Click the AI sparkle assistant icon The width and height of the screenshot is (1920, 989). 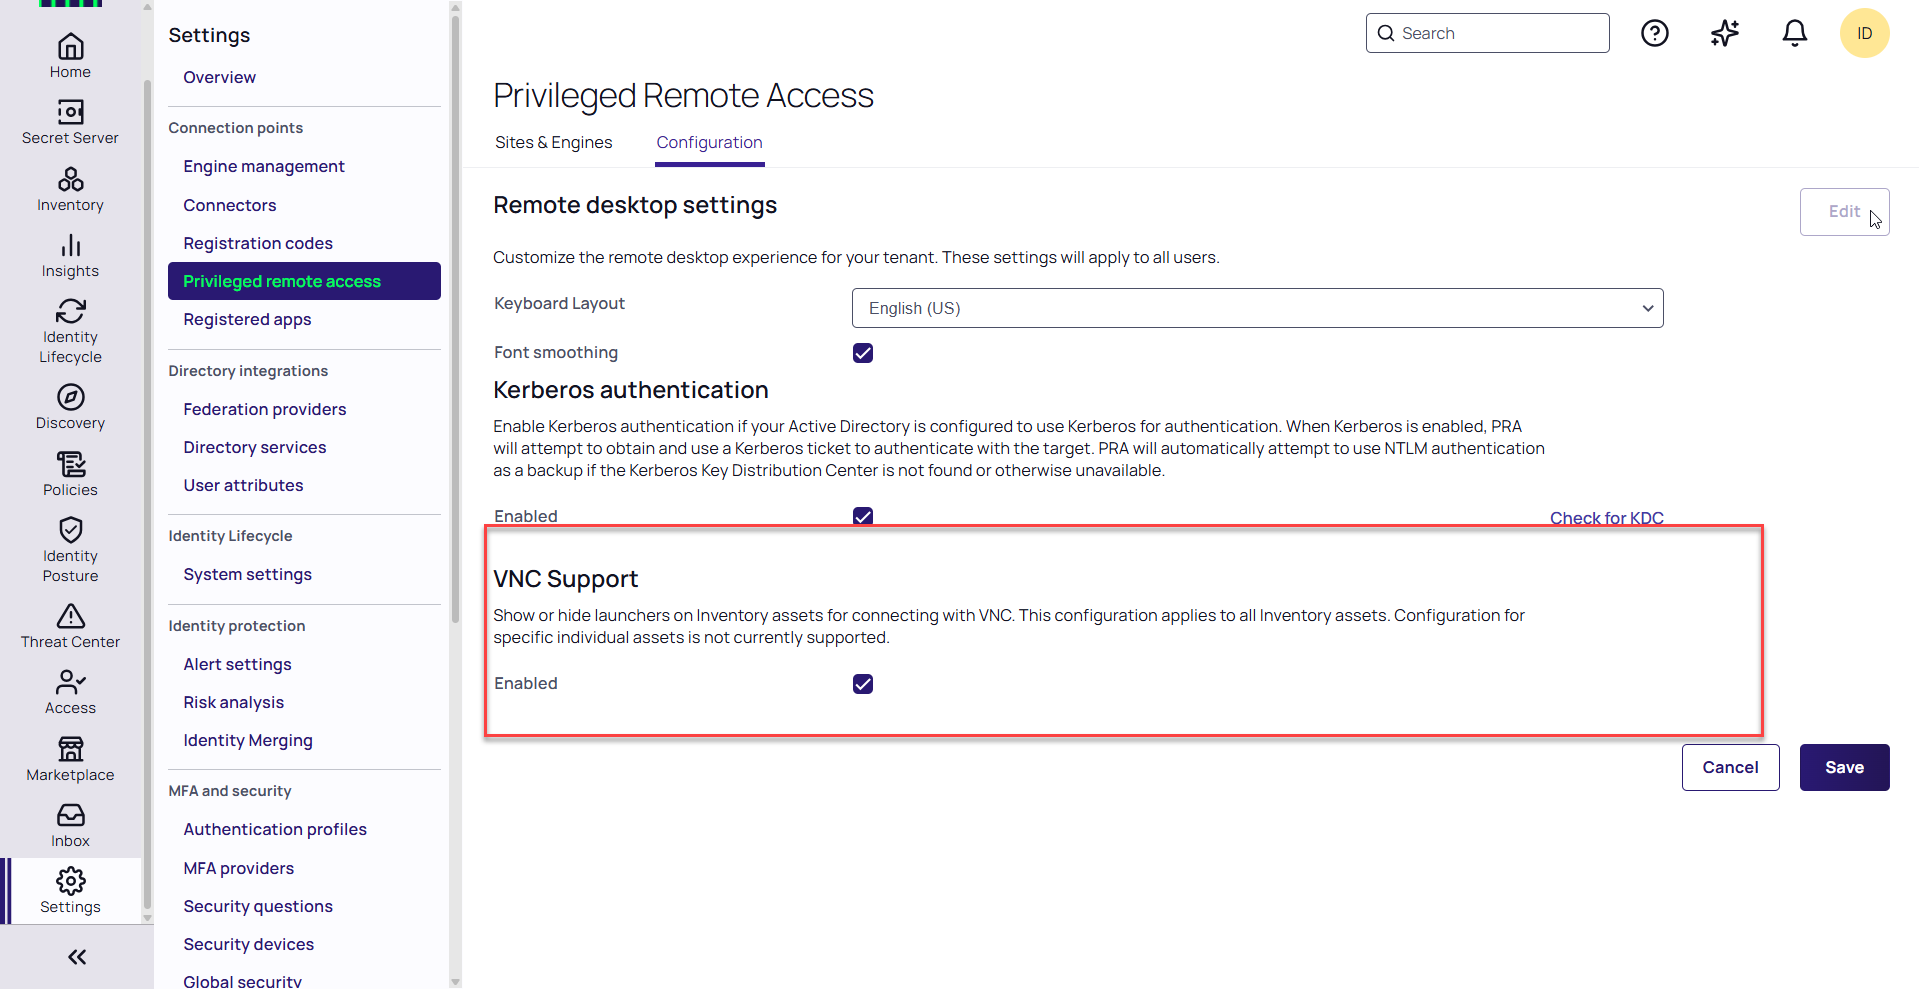(1724, 34)
